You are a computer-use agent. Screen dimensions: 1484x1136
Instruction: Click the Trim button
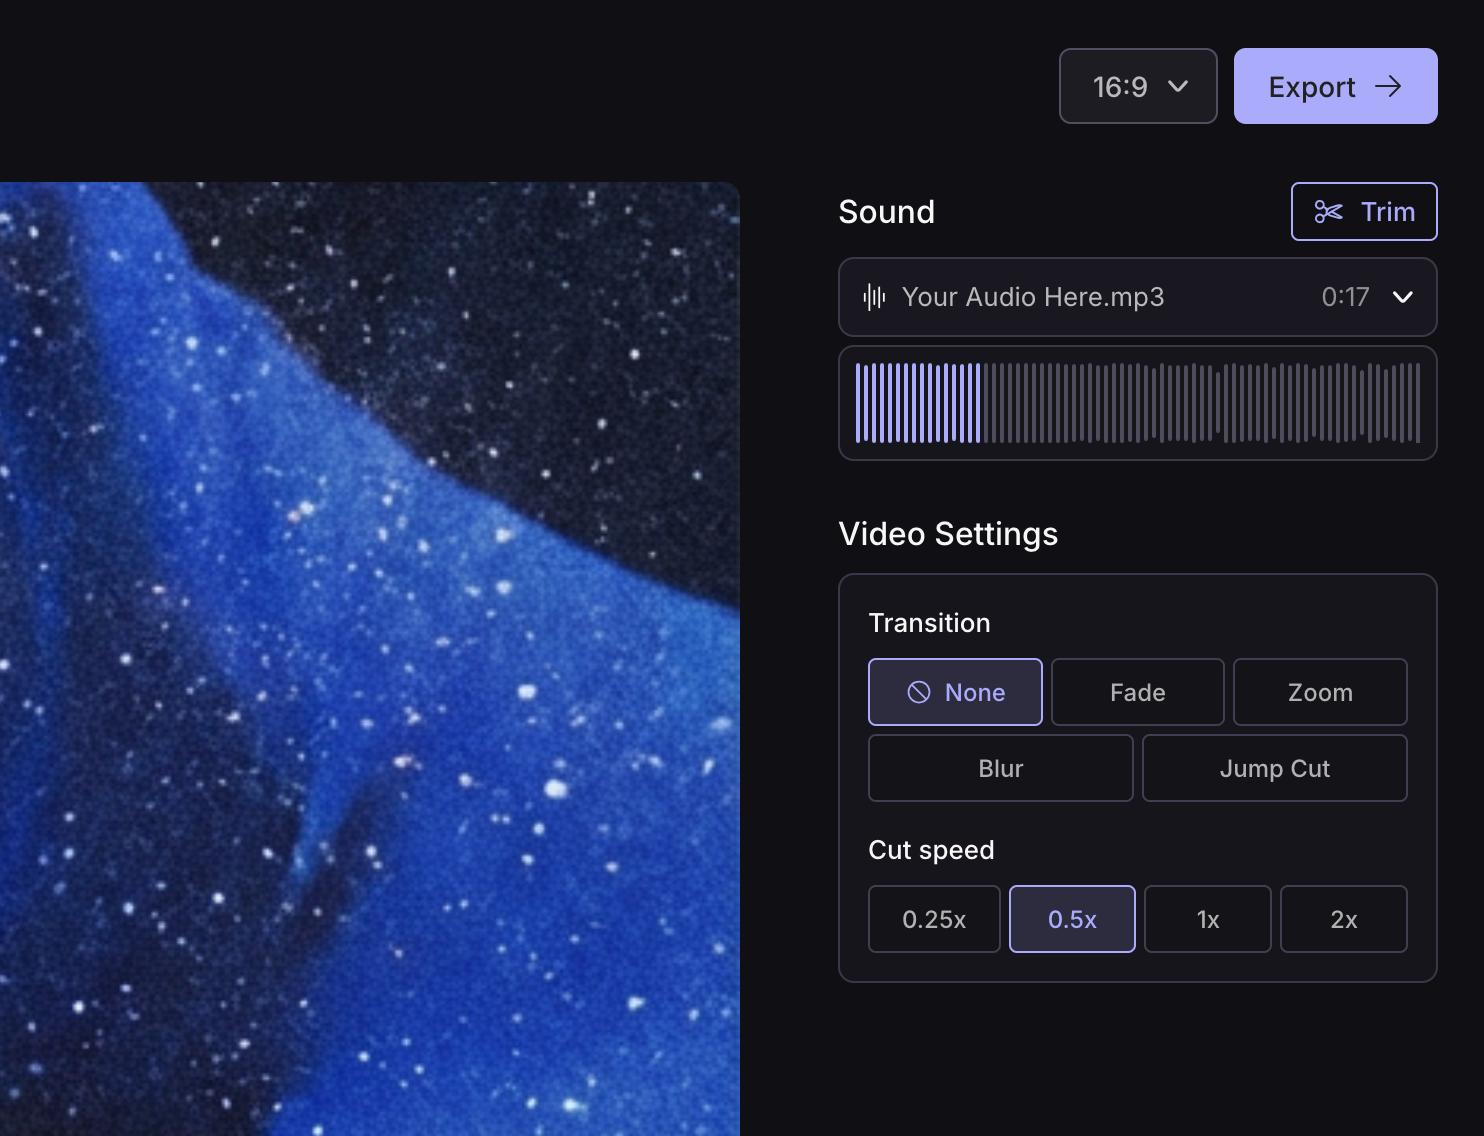1364,211
